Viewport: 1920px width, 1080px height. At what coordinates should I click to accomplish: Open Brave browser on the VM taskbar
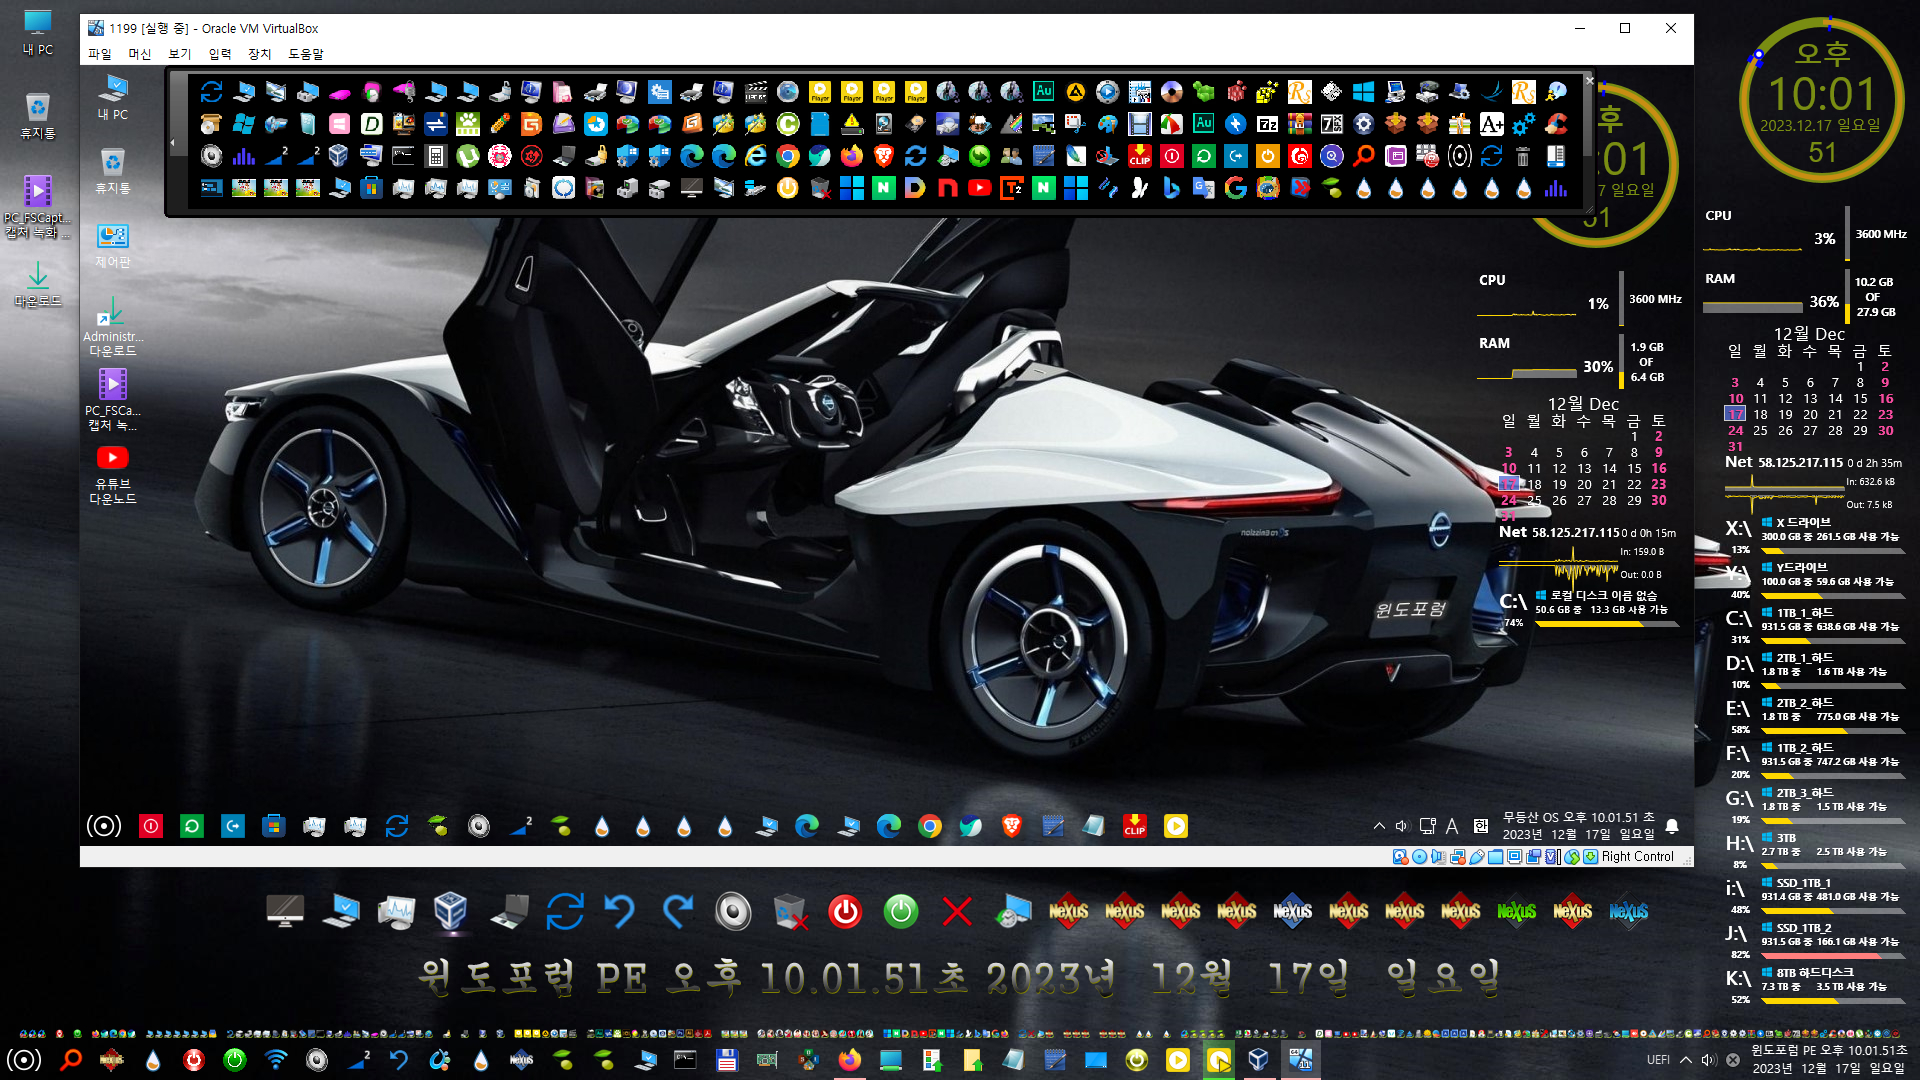(x=1012, y=826)
